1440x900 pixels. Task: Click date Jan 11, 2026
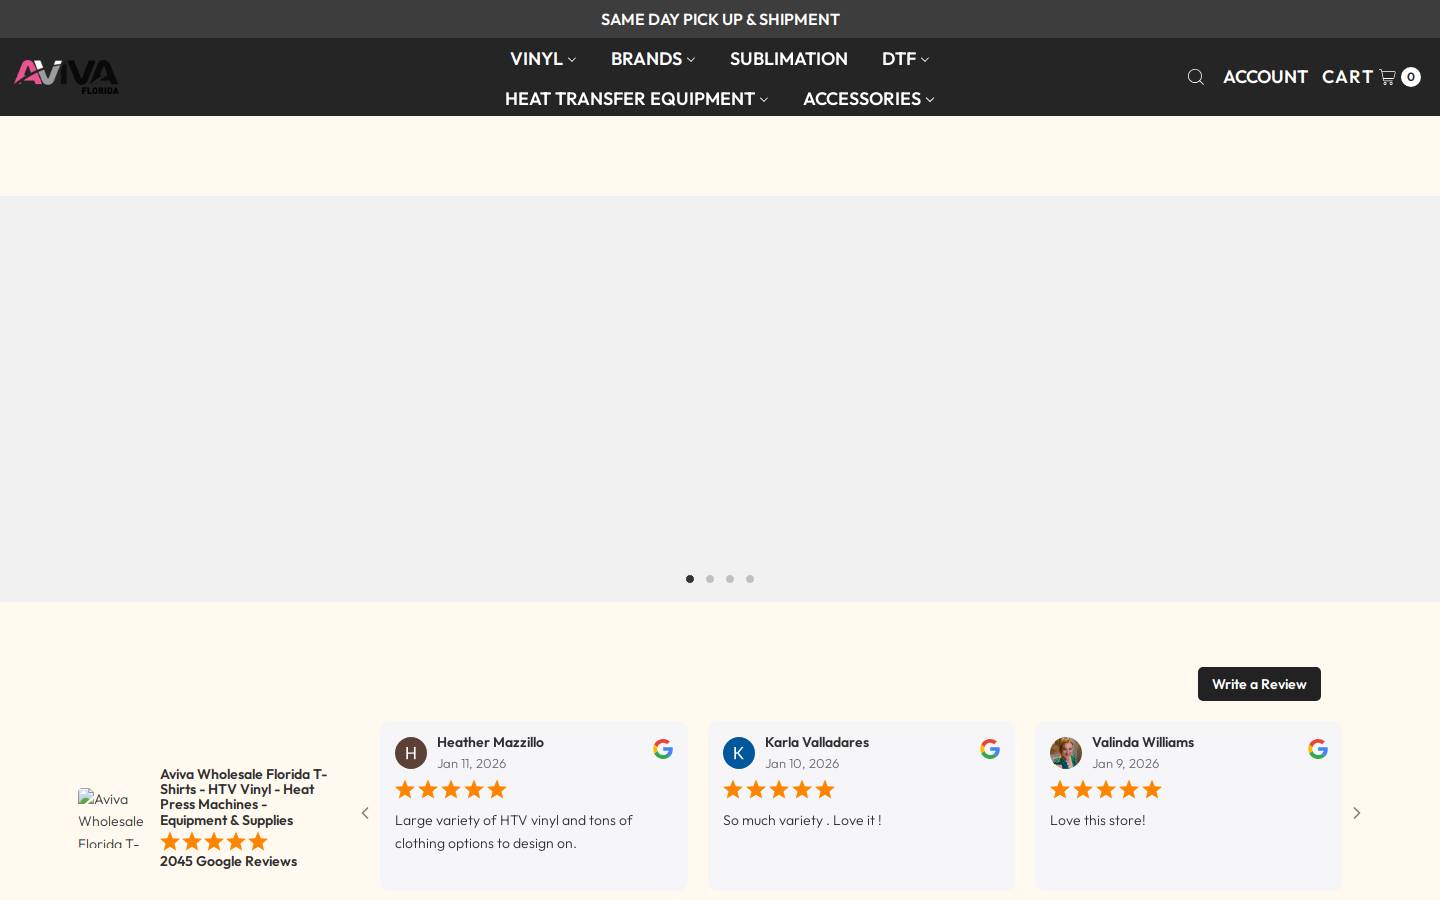point(471,763)
